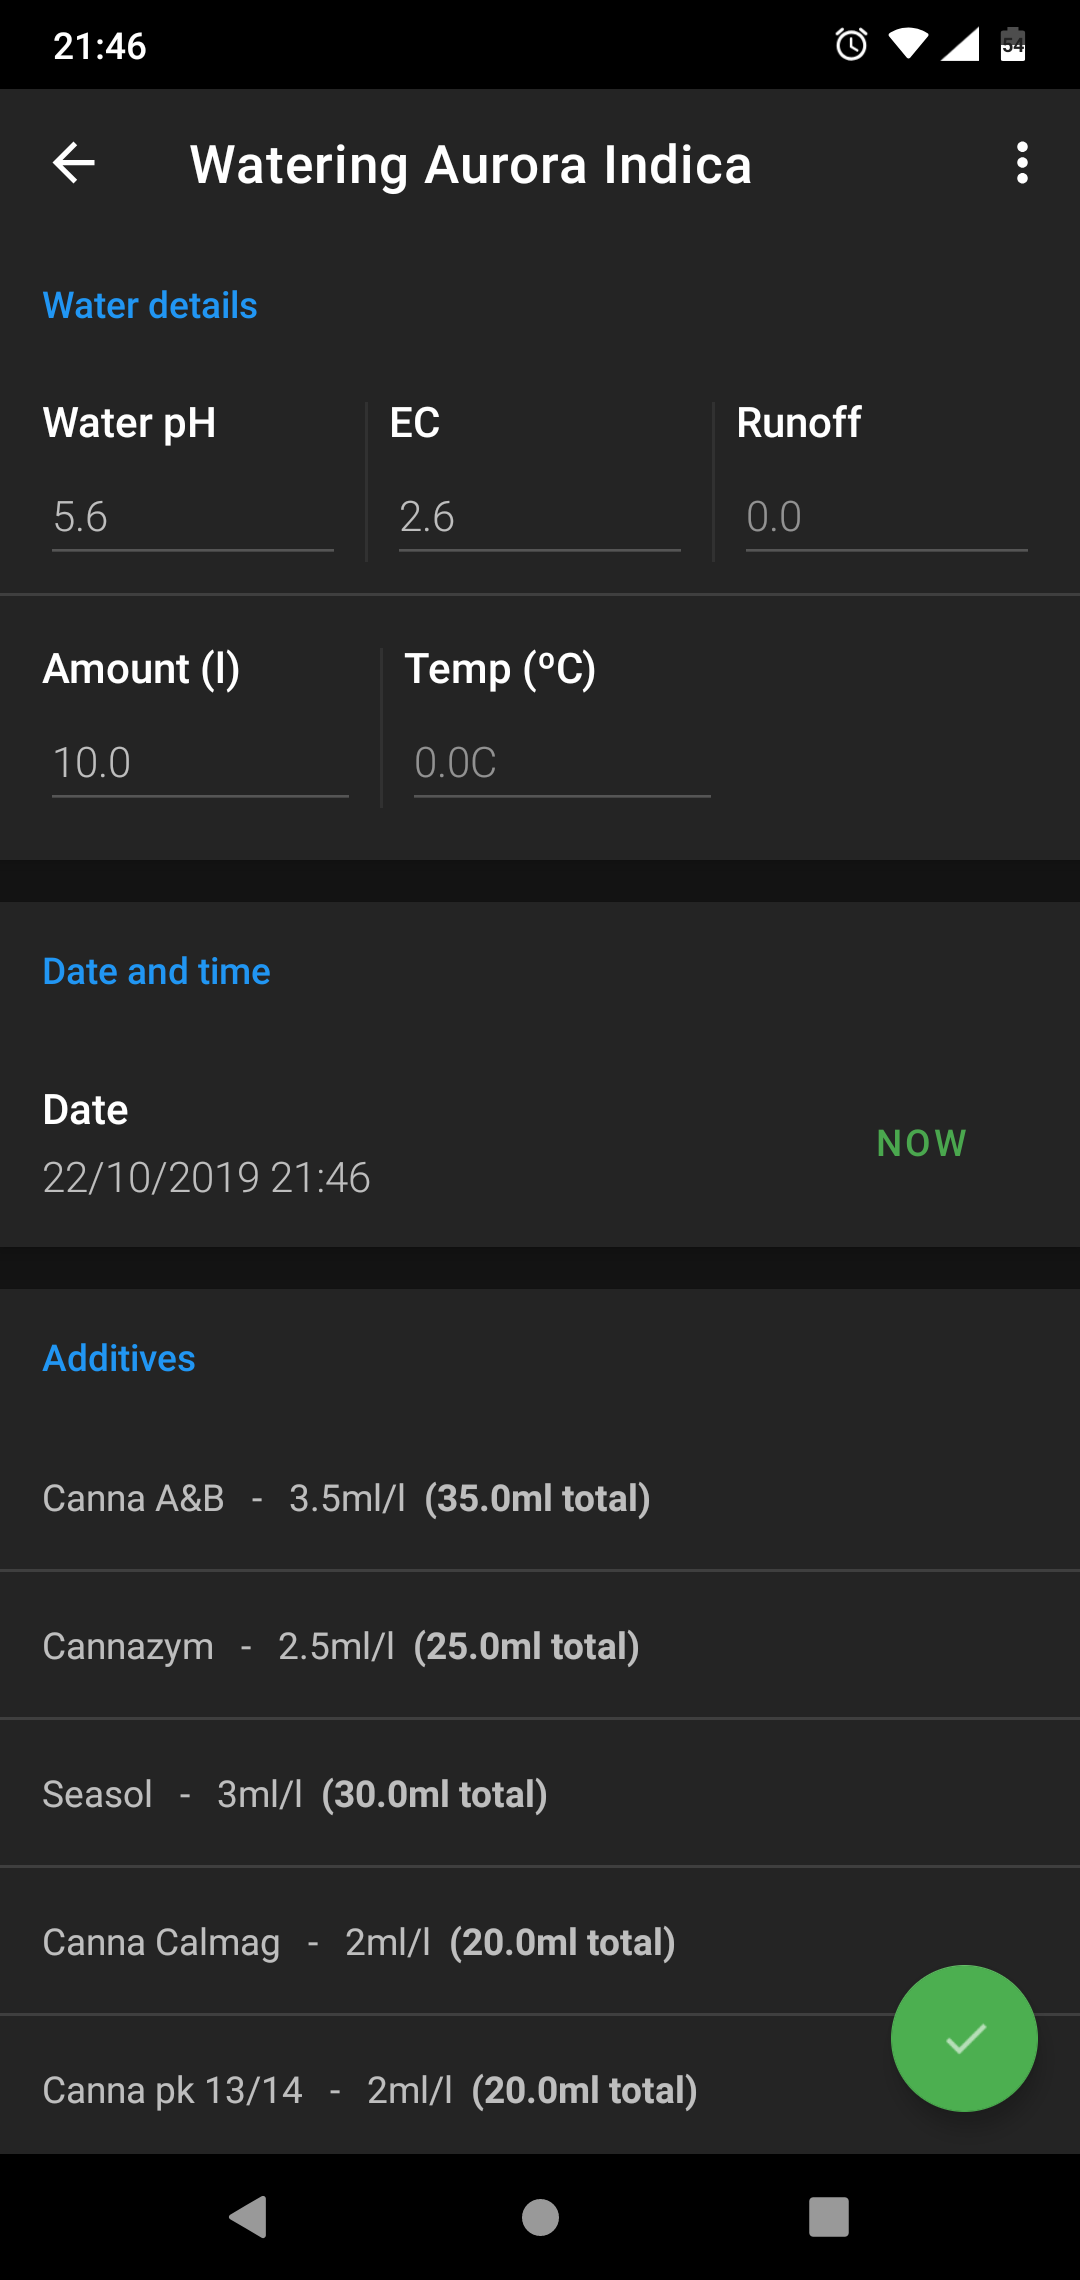
Task: Select the Cannazym additive entry
Action: (340, 1646)
